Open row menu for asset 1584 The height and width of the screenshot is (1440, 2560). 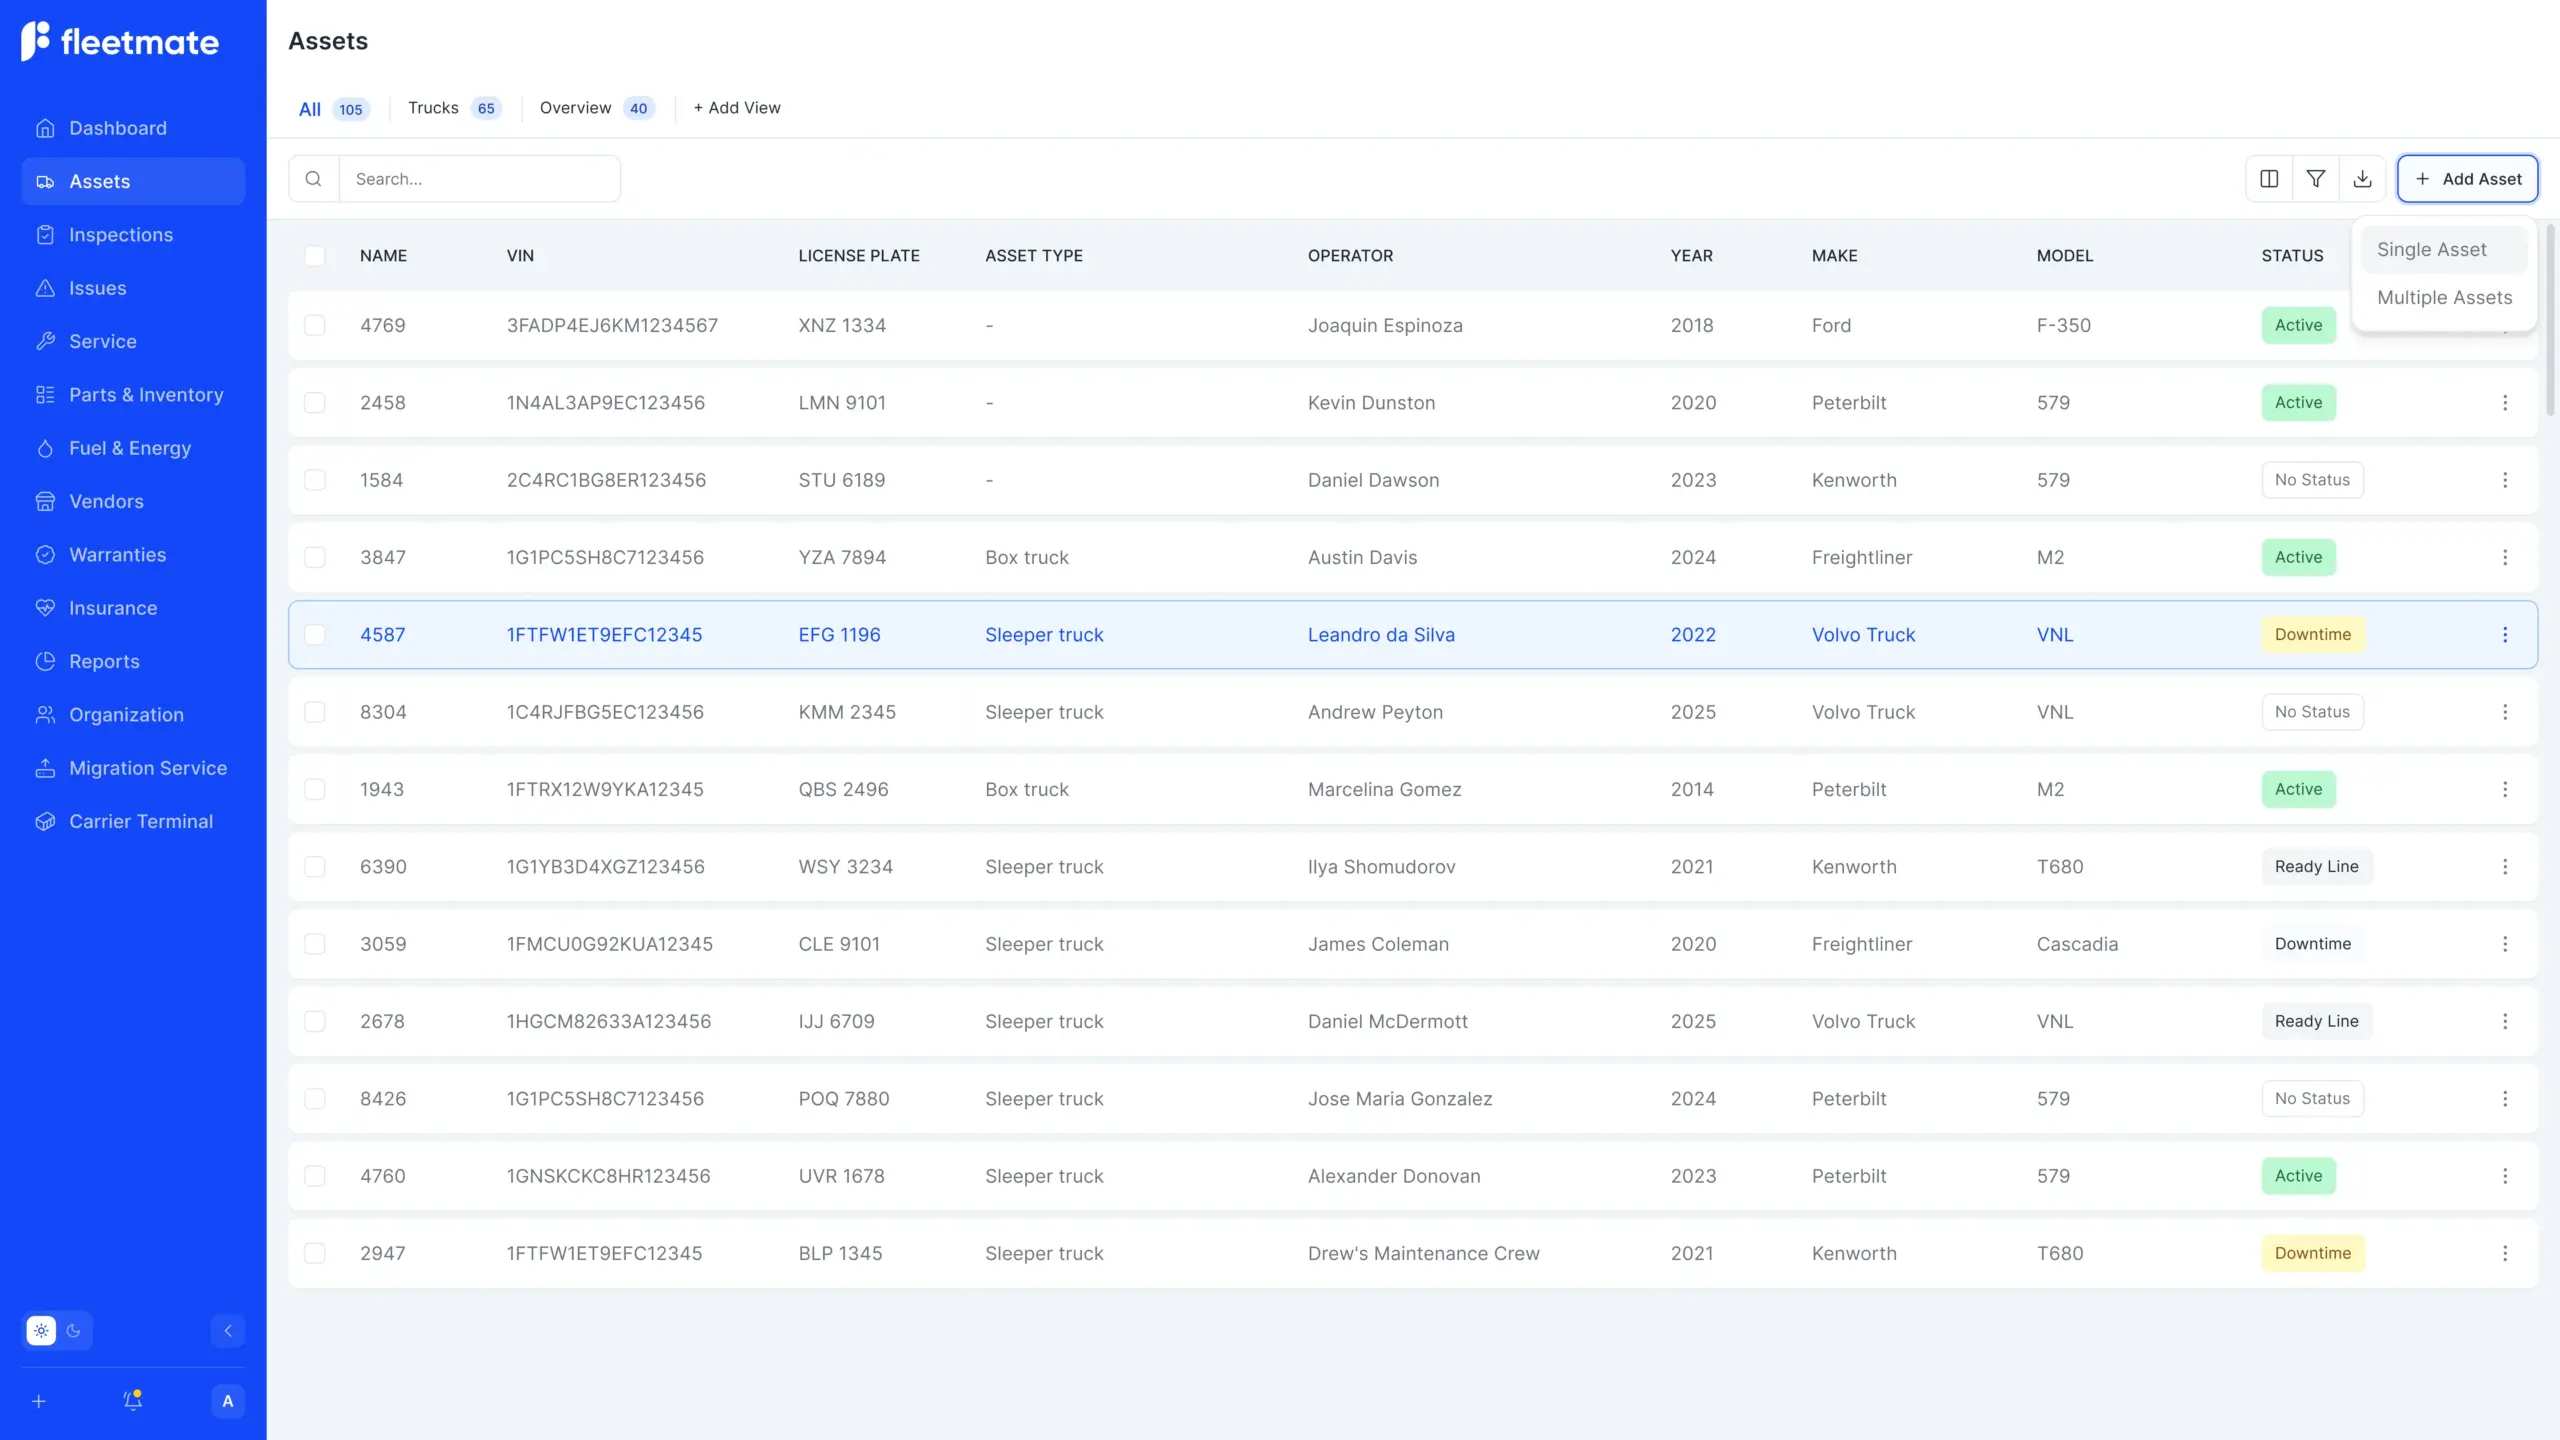pos(2505,480)
